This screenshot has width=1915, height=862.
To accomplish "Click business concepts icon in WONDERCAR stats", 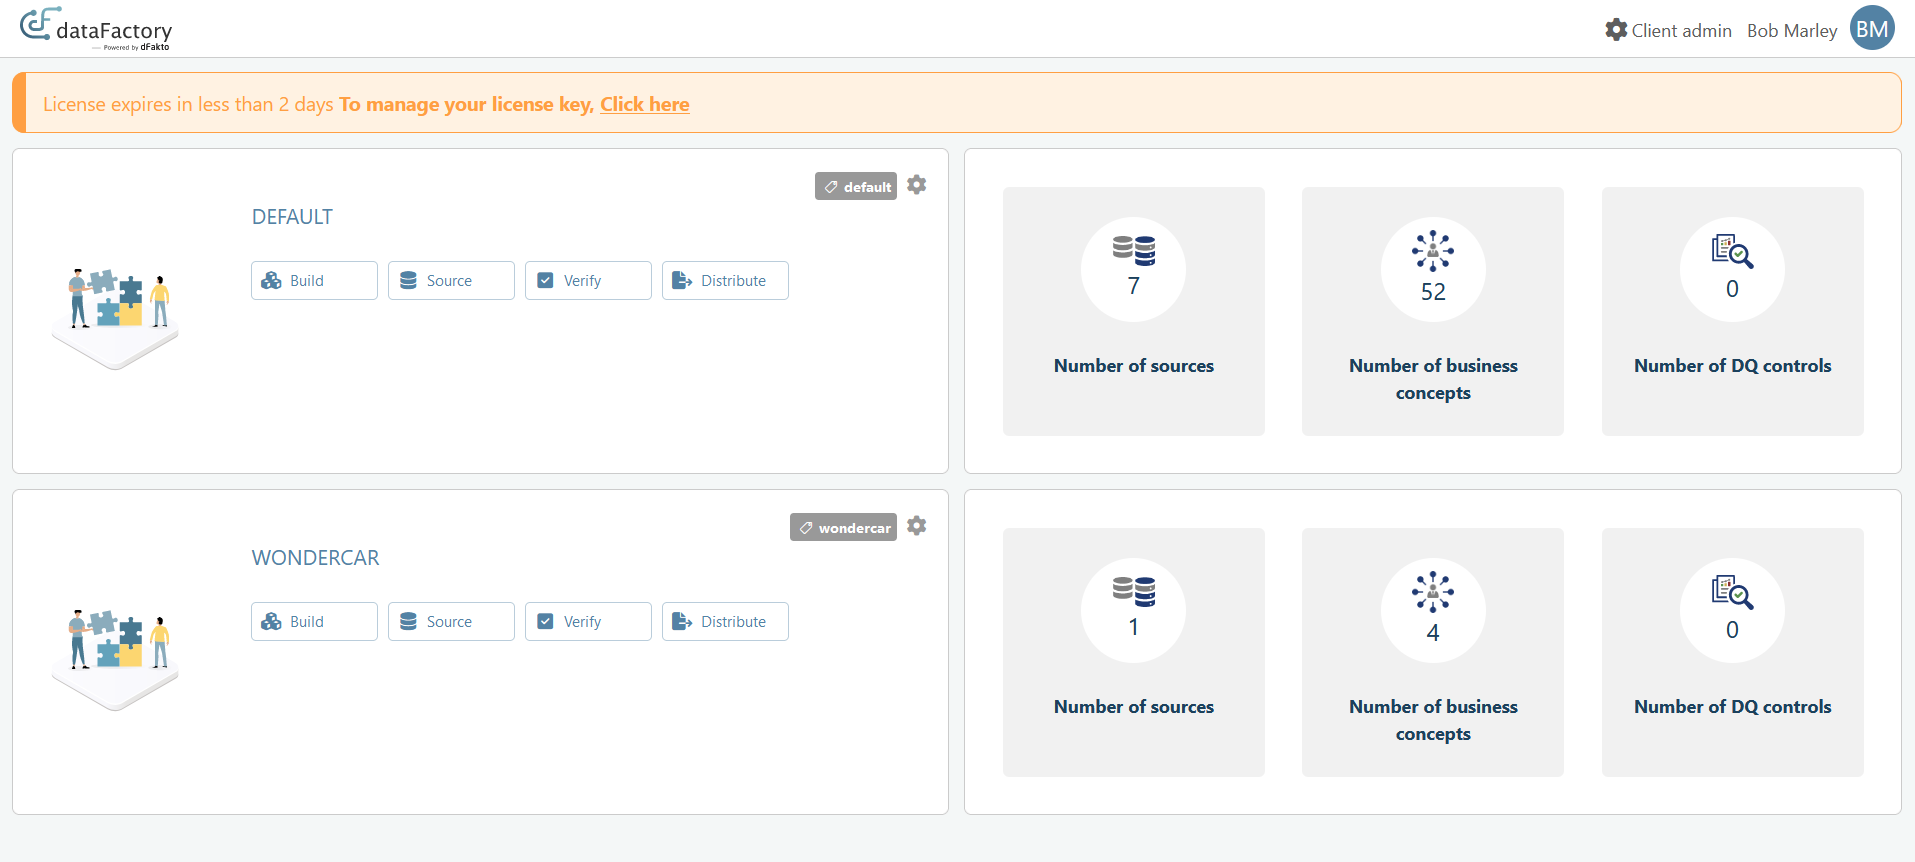I will click(1432, 592).
